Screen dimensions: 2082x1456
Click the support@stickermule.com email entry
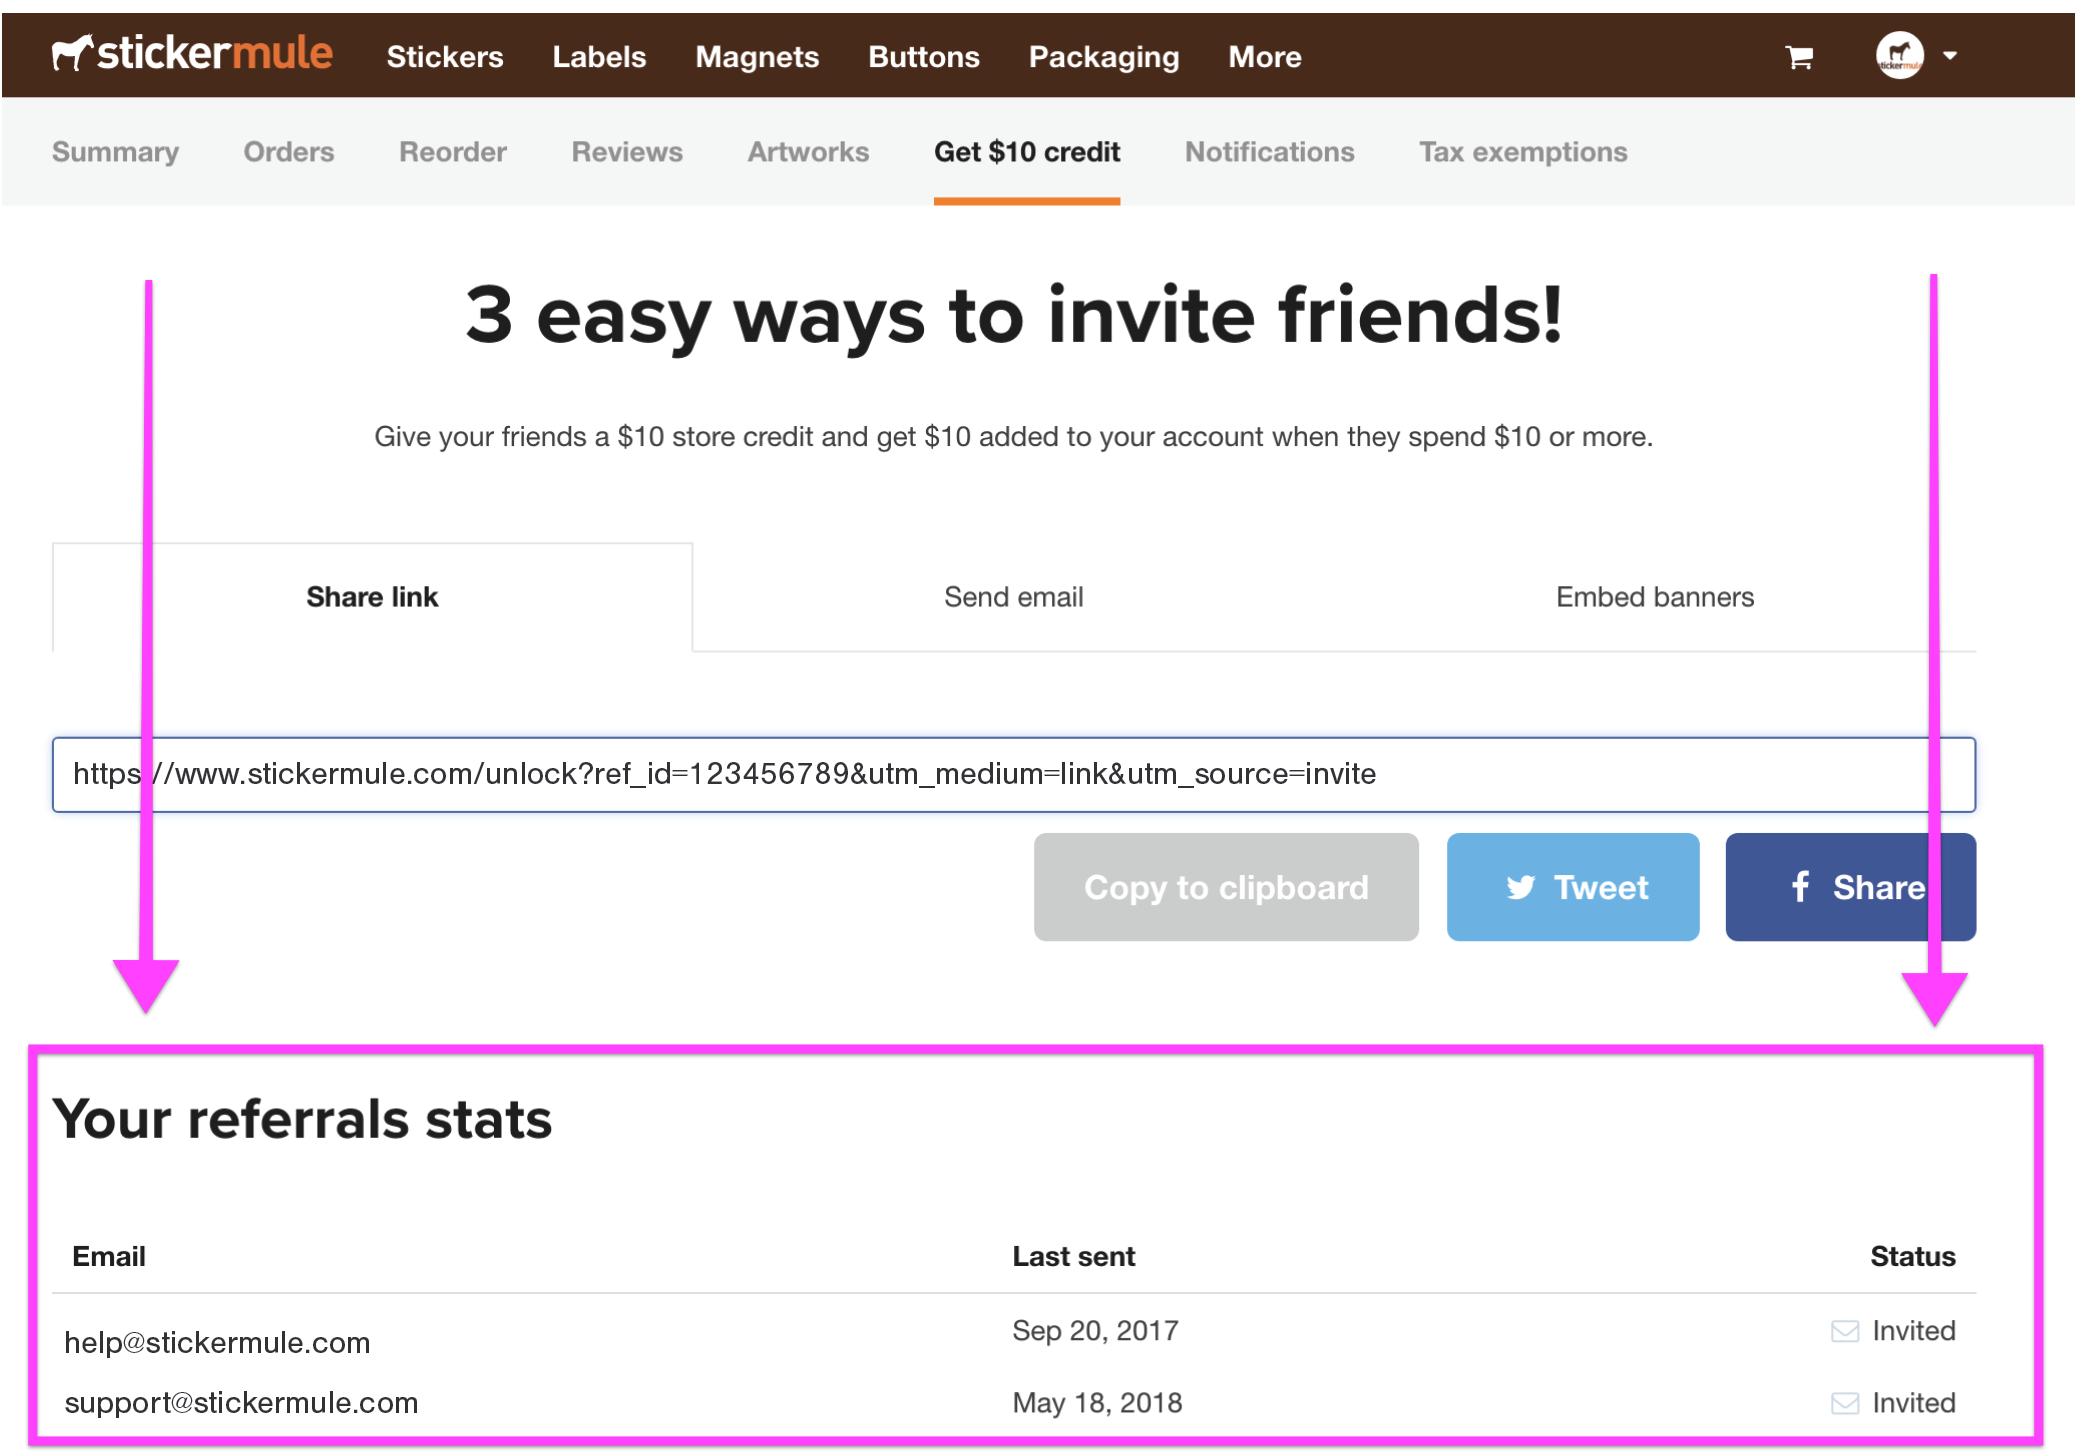coord(241,1403)
